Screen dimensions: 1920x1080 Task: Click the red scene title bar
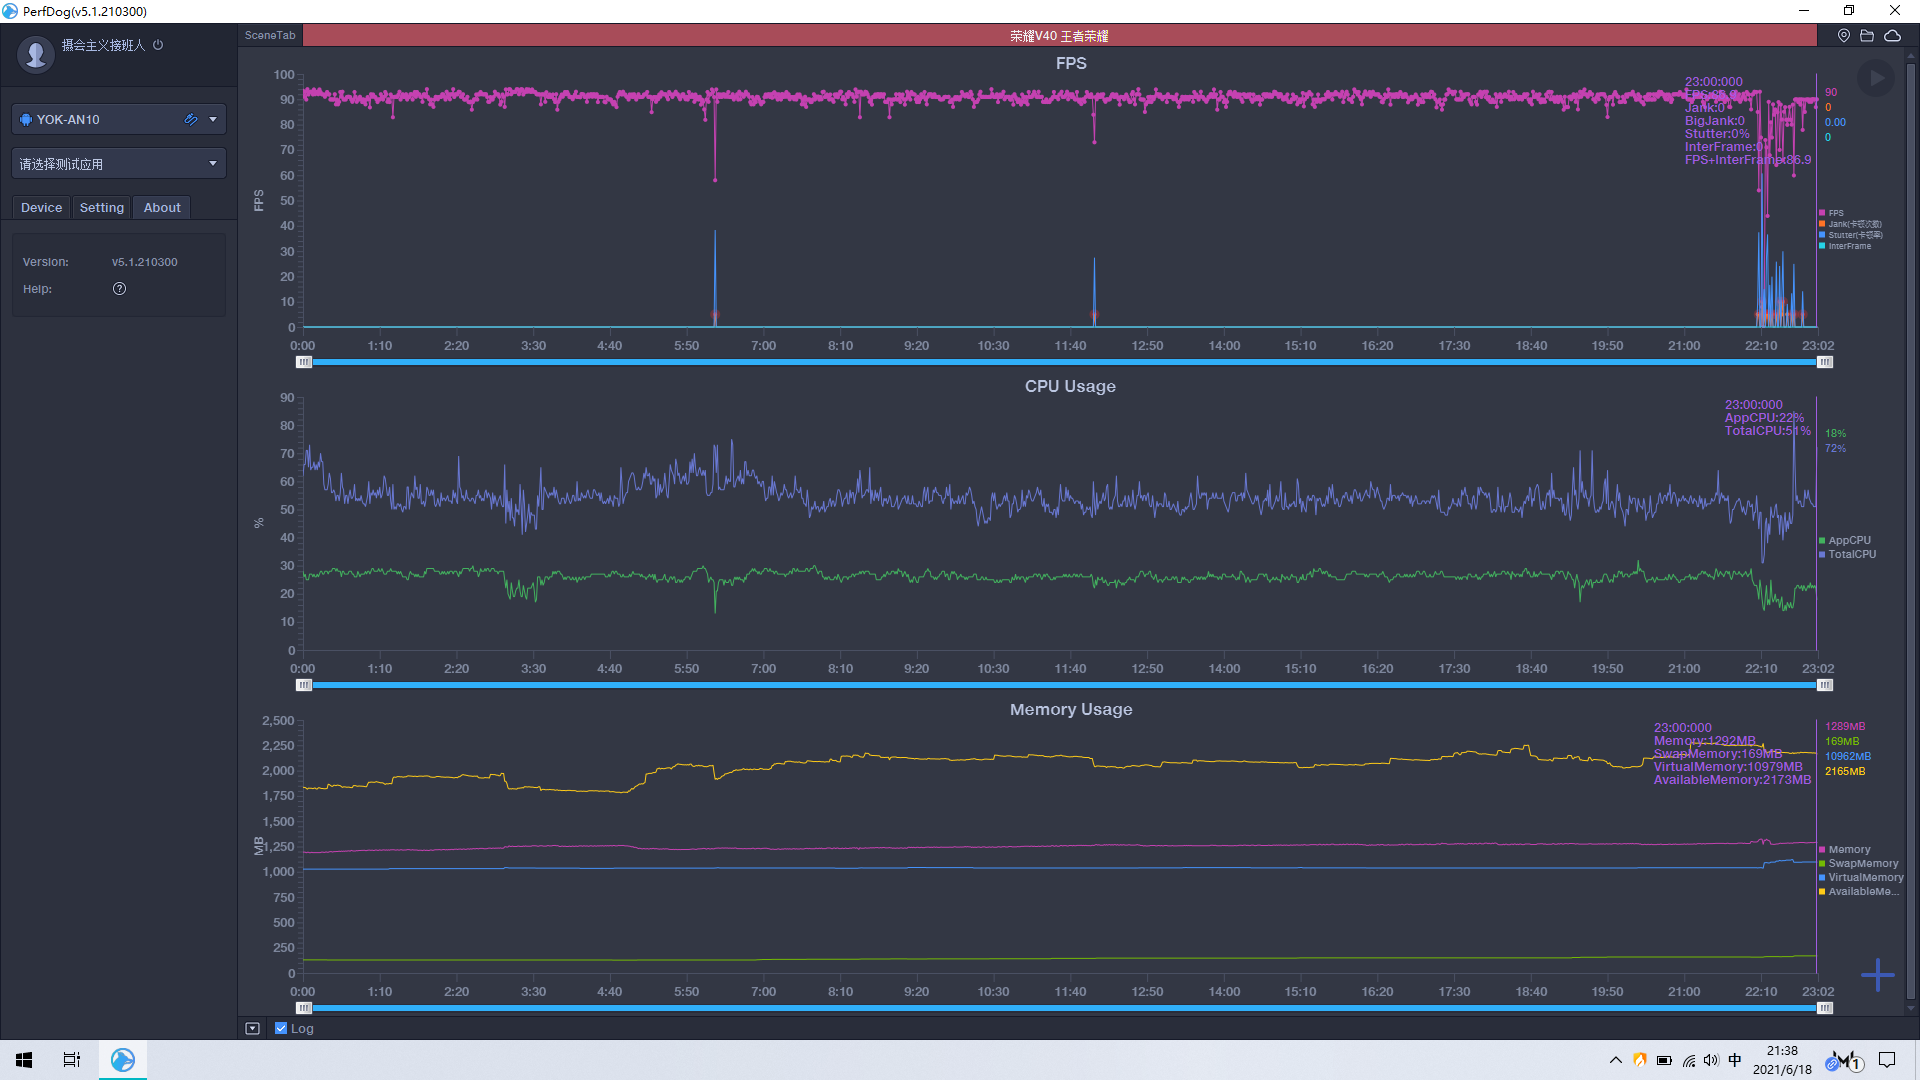[1059, 35]
